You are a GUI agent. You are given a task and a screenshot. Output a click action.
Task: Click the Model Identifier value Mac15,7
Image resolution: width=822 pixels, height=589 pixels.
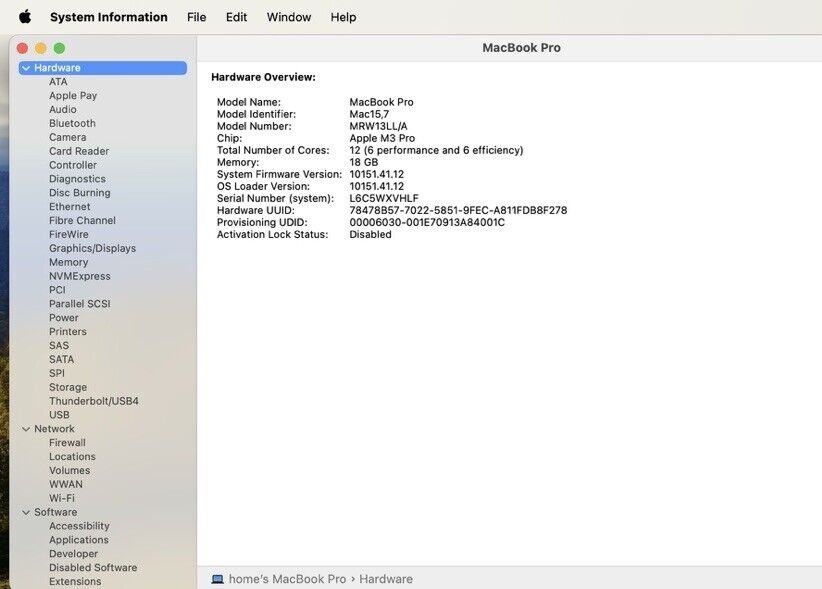pos(369,114)
